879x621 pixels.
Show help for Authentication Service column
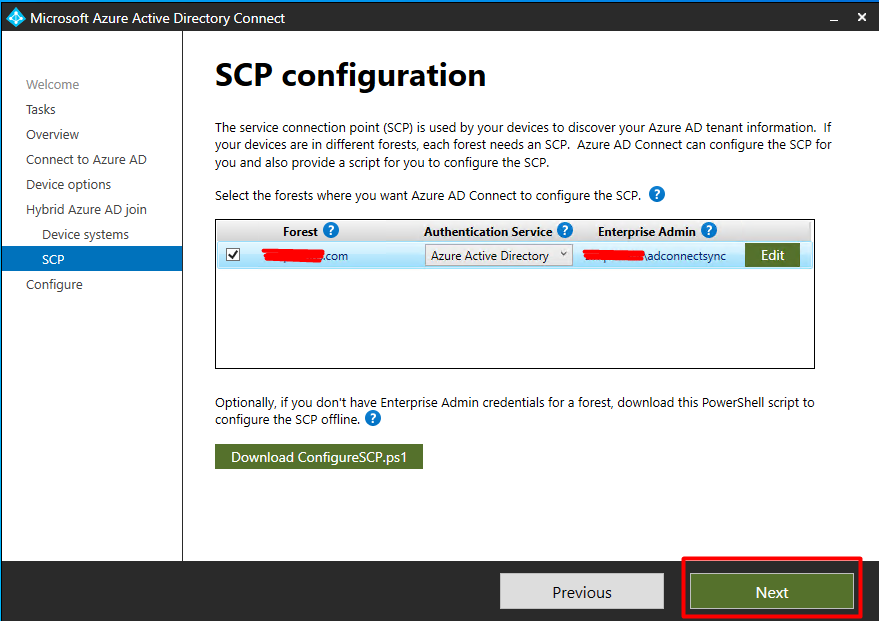(x=565, y=230)
